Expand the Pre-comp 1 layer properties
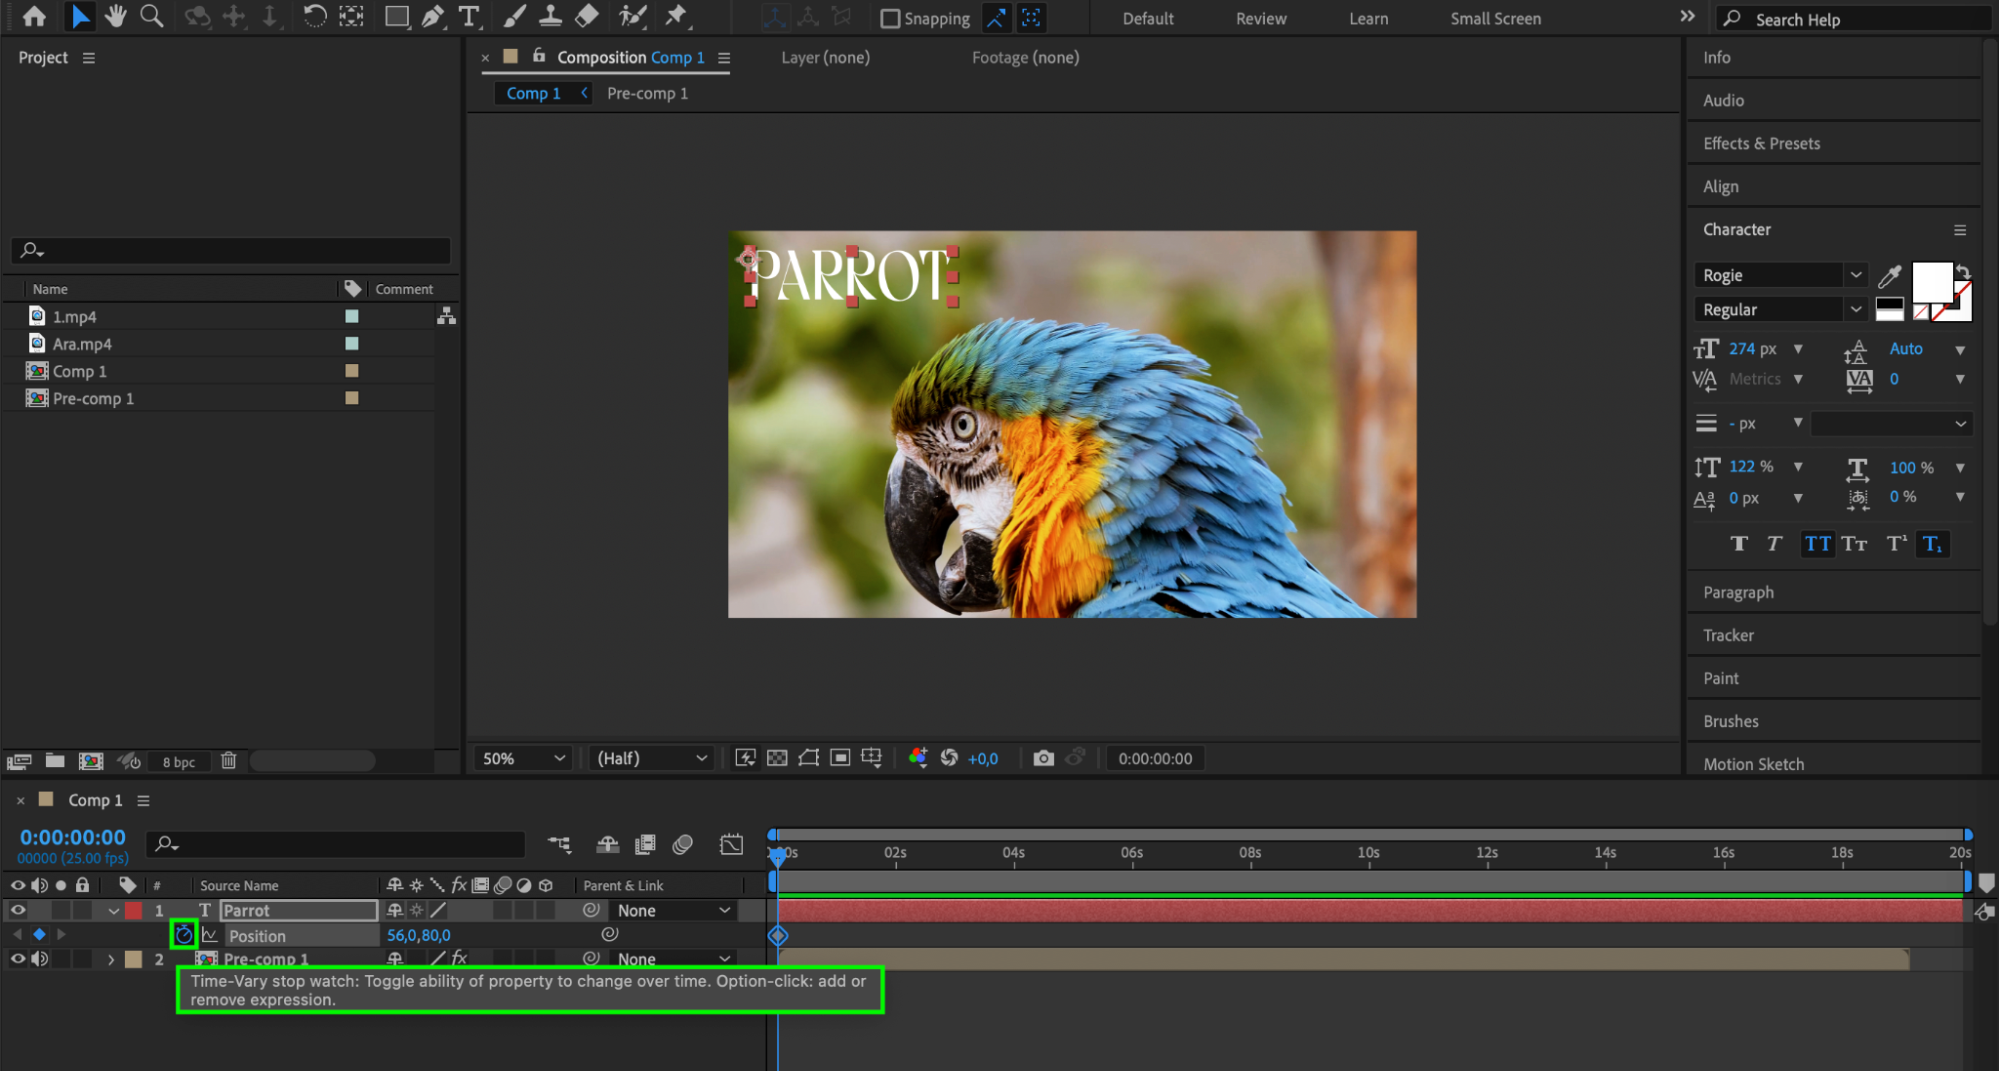 (x=111, y=959)
